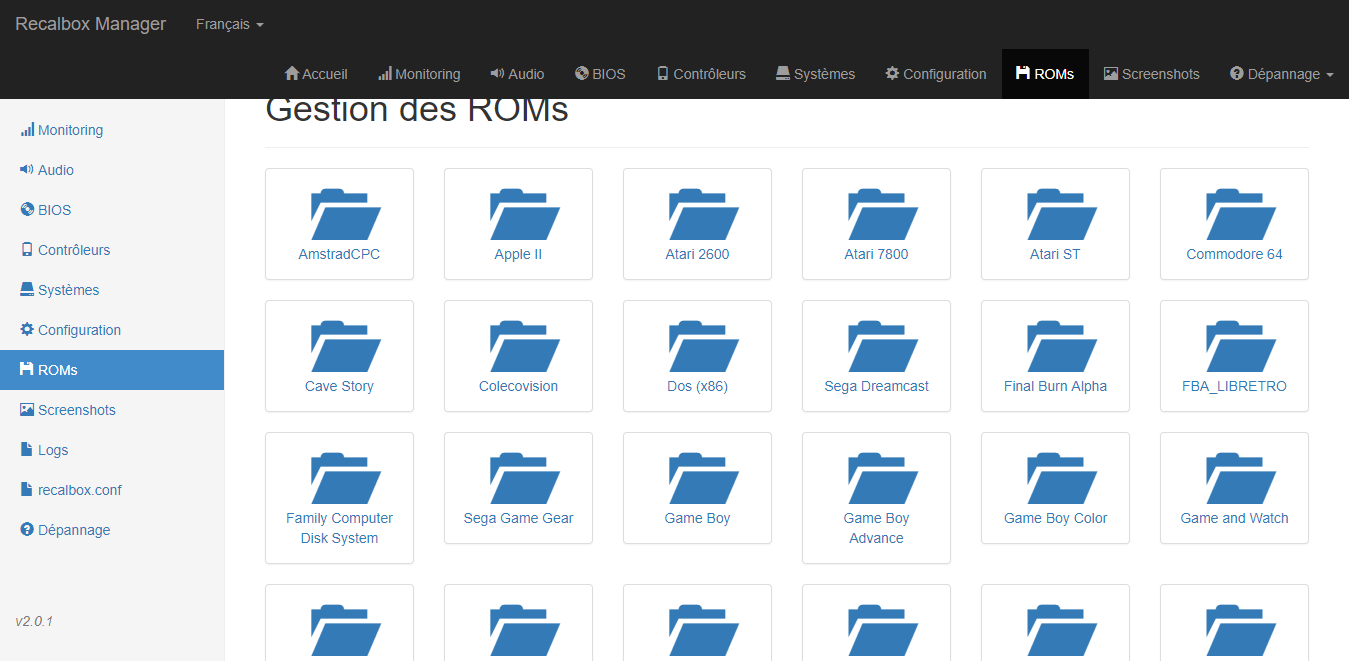
Task: Open the Commodore 64 folder icon
Action: (x=1234, y=212)
